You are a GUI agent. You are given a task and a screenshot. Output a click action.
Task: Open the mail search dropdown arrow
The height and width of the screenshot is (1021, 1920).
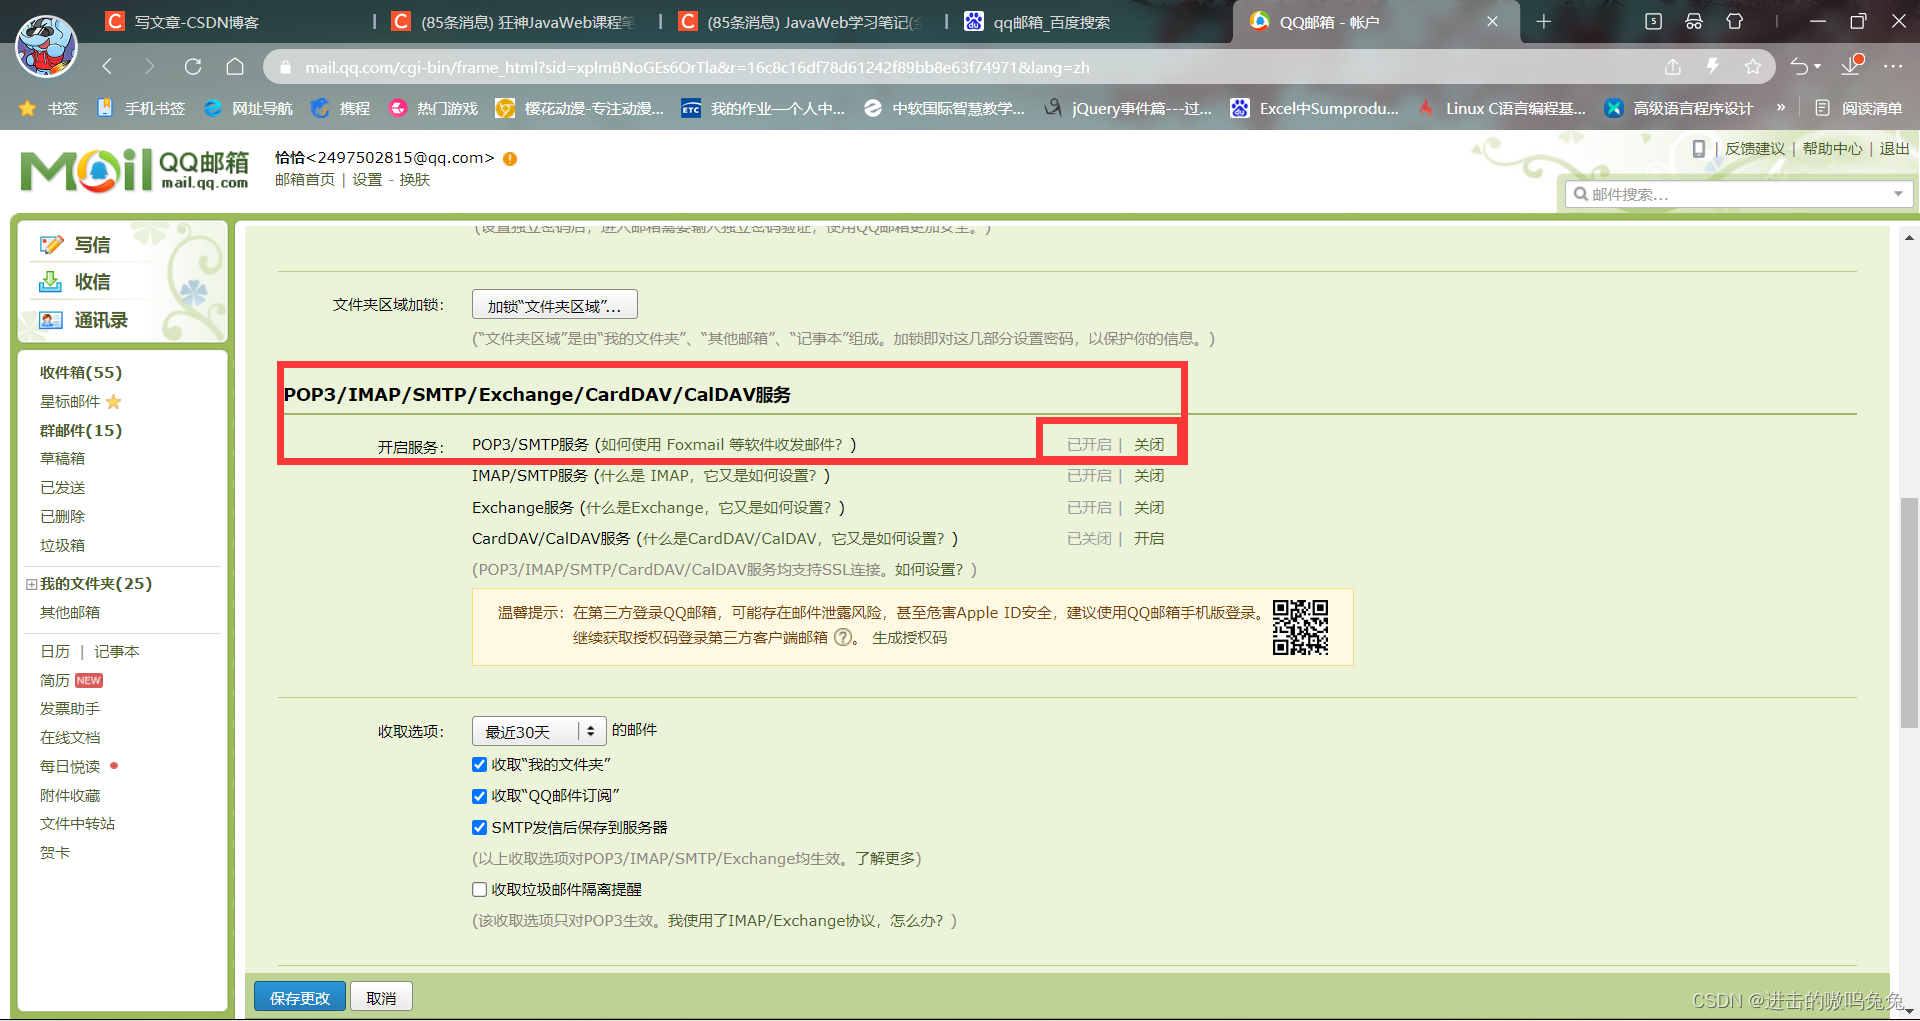(1899, 194)
